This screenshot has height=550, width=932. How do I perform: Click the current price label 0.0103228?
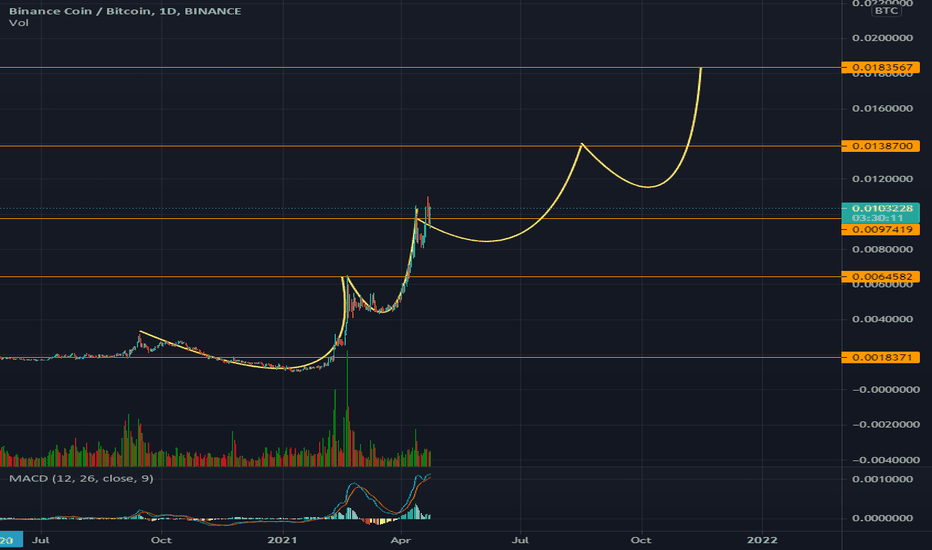point(881,208)
